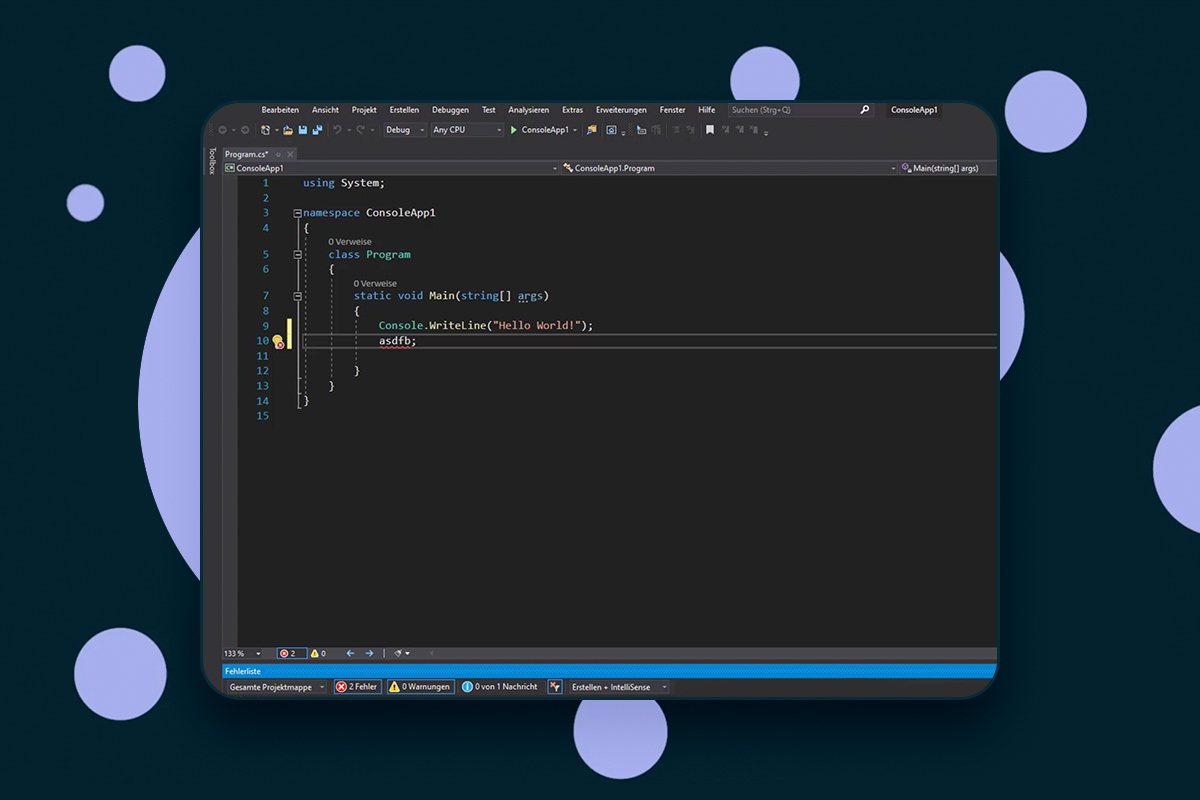Click the yellow warning count 0 indicator under the editor
Image resolution: width=1200 pixels, height=800 pixels.
point(318,653)
